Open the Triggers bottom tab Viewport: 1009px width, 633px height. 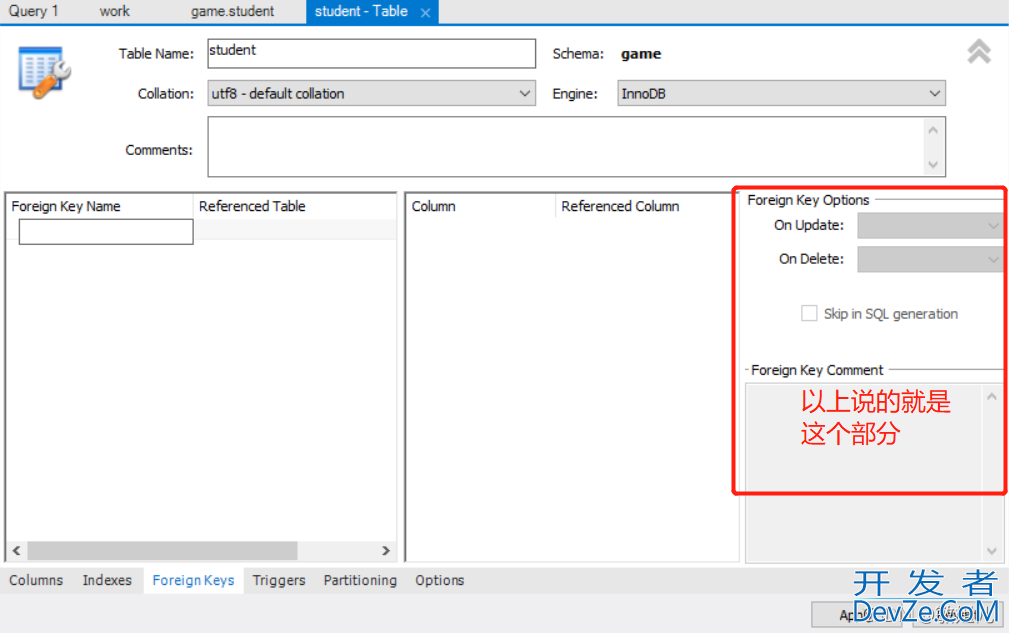pyautogui.click(x=279, y=580)
